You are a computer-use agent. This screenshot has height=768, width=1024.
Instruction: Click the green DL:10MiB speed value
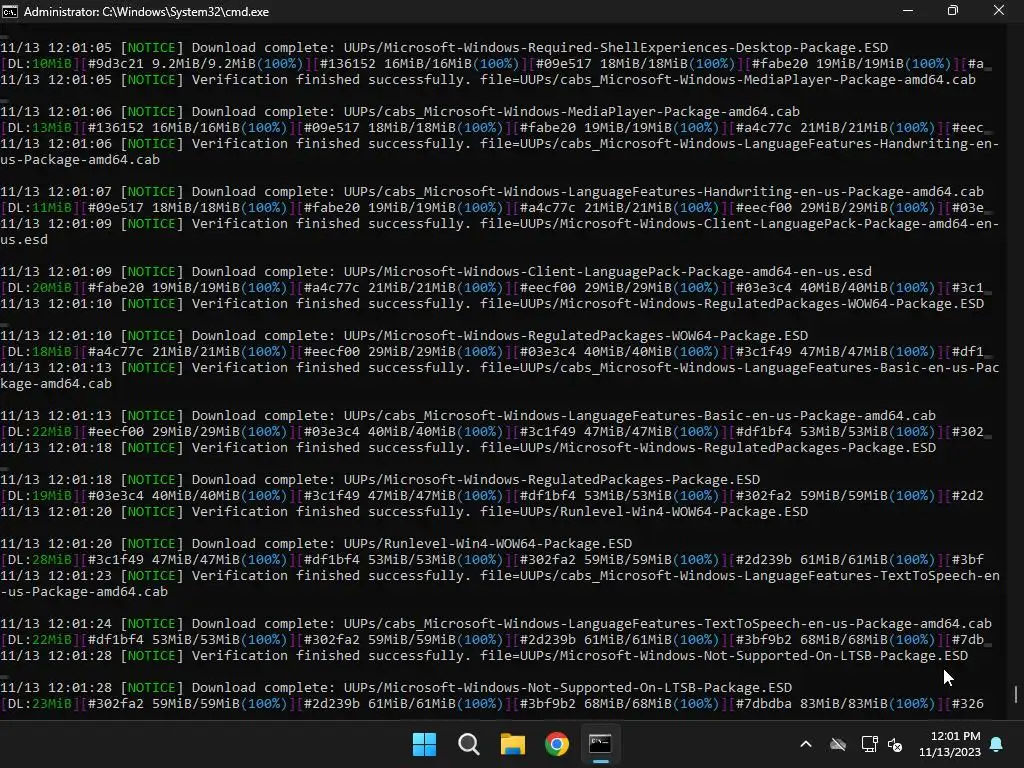[x=52, y=63]
